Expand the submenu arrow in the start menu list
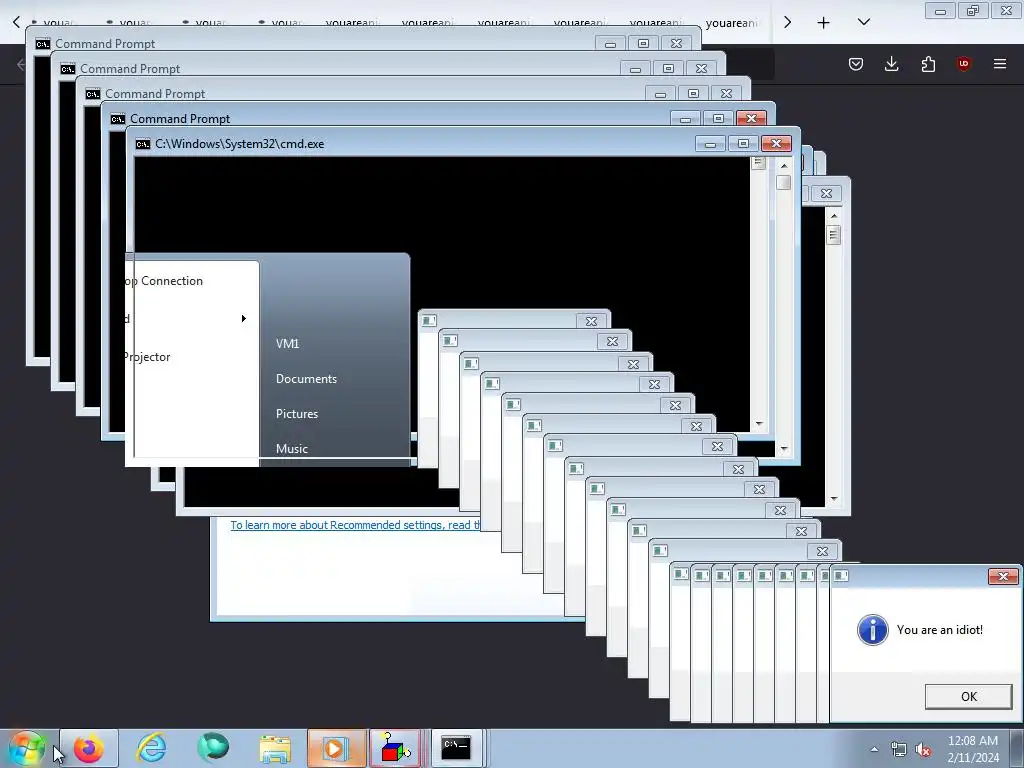The width and height of the screenshot is (1024, 768). [x=244, y=319]
